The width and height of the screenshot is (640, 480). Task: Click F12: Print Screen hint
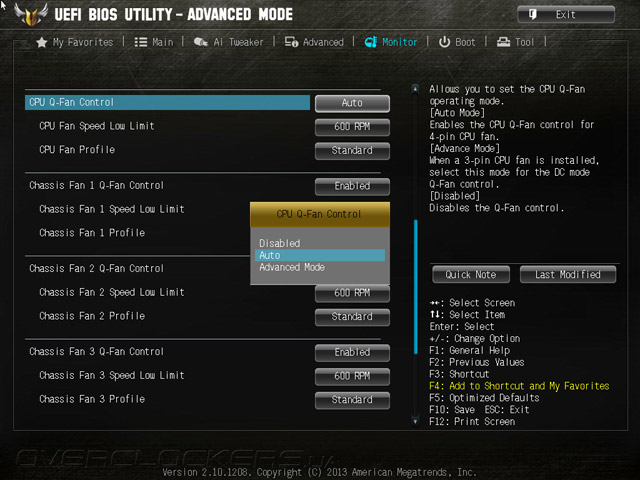472,422
